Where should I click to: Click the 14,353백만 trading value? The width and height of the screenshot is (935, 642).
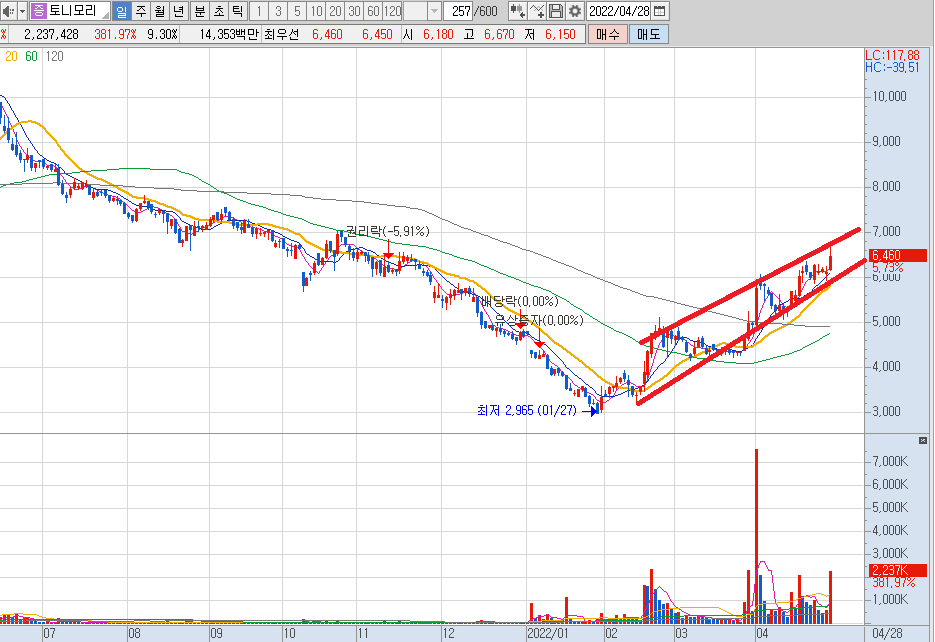pyautogui.click(x=229, y=35)
